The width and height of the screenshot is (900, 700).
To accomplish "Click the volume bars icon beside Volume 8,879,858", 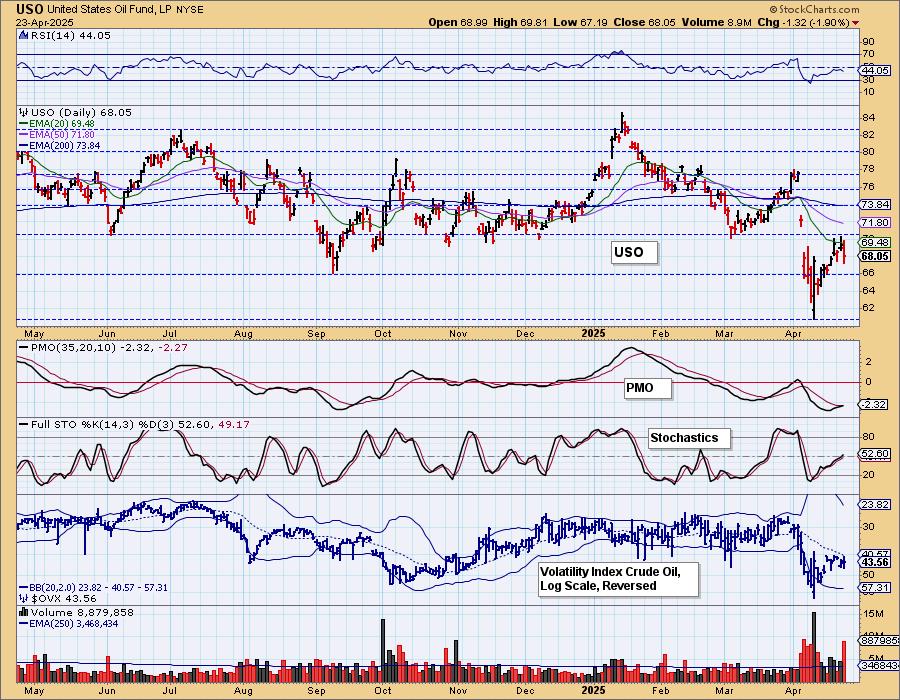I will pos(24,612).
